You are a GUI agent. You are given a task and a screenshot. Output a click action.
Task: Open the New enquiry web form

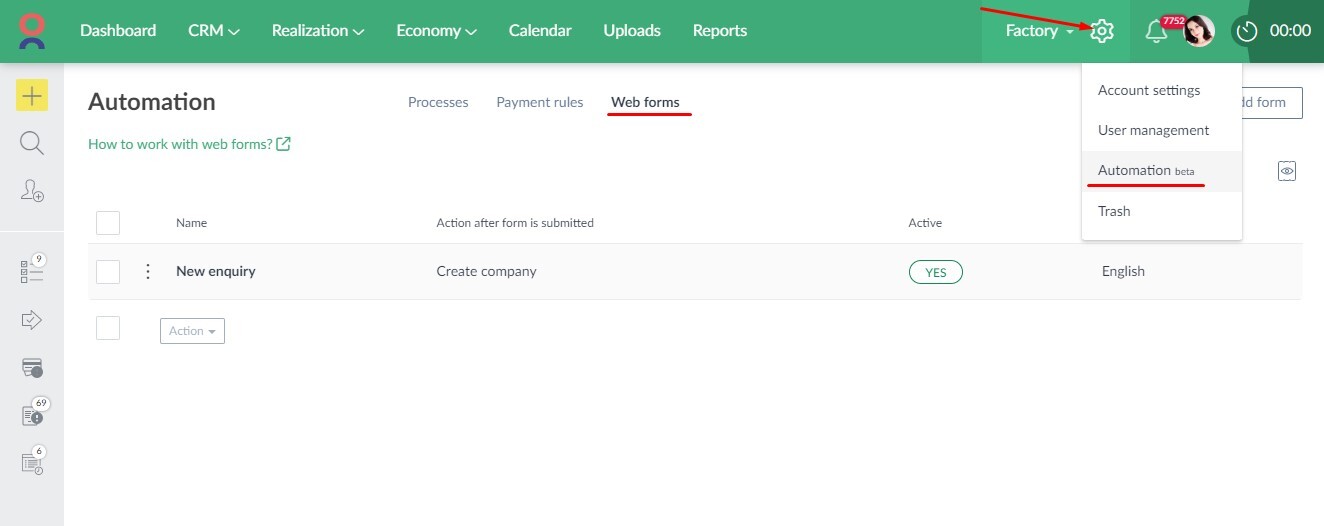tap(216, 271)
